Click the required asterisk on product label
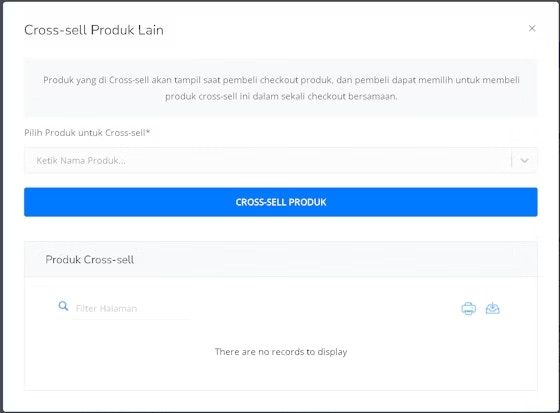This screenshot has width=560, height=413. [x=148, y=131]
